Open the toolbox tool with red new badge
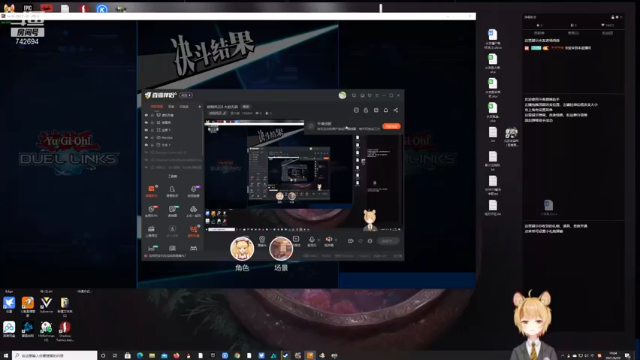Image resolution: width=640 pixels, height=360 pixels. pos(151,209)
